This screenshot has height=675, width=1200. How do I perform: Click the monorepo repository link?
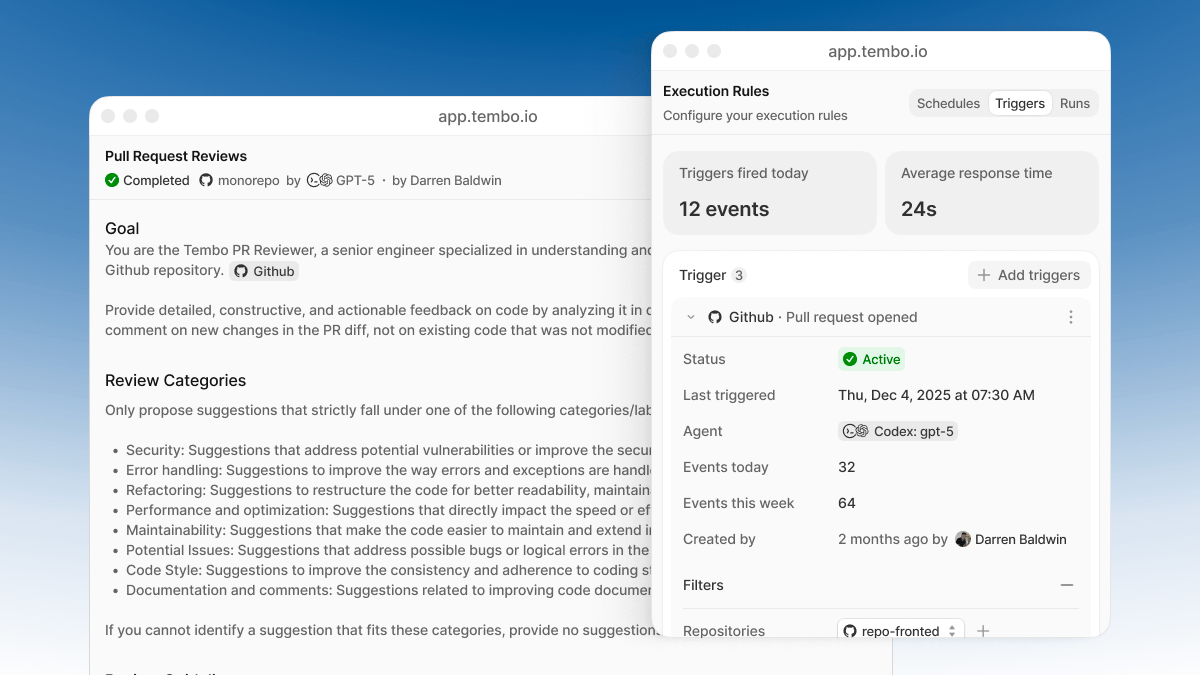248,180
